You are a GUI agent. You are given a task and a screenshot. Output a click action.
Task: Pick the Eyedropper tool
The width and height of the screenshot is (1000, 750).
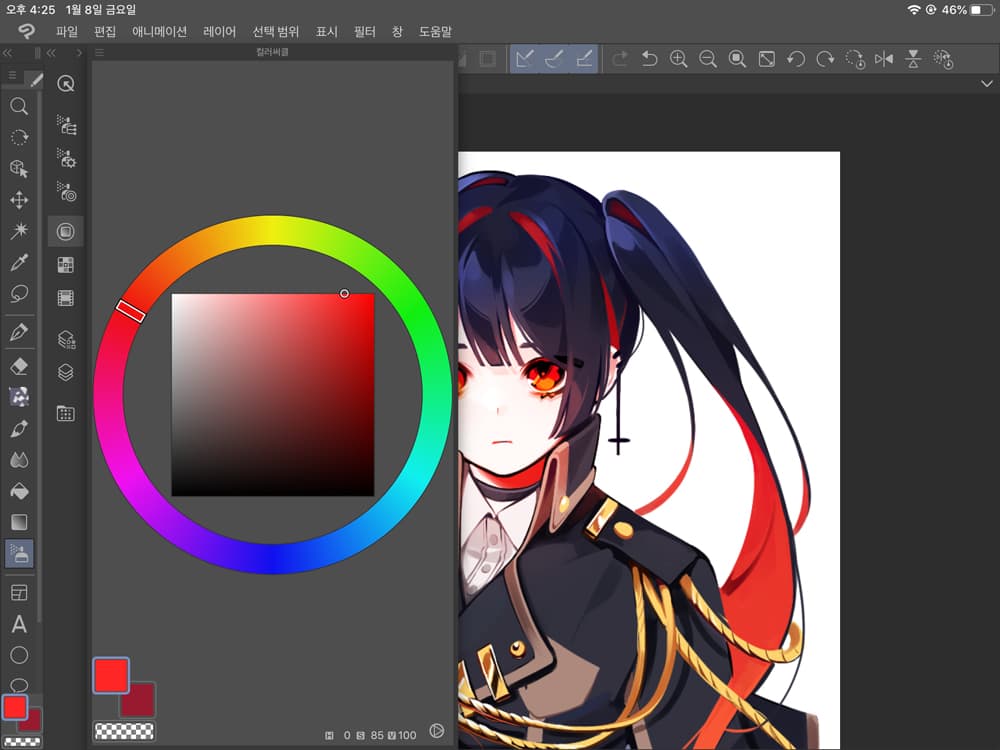18,264
